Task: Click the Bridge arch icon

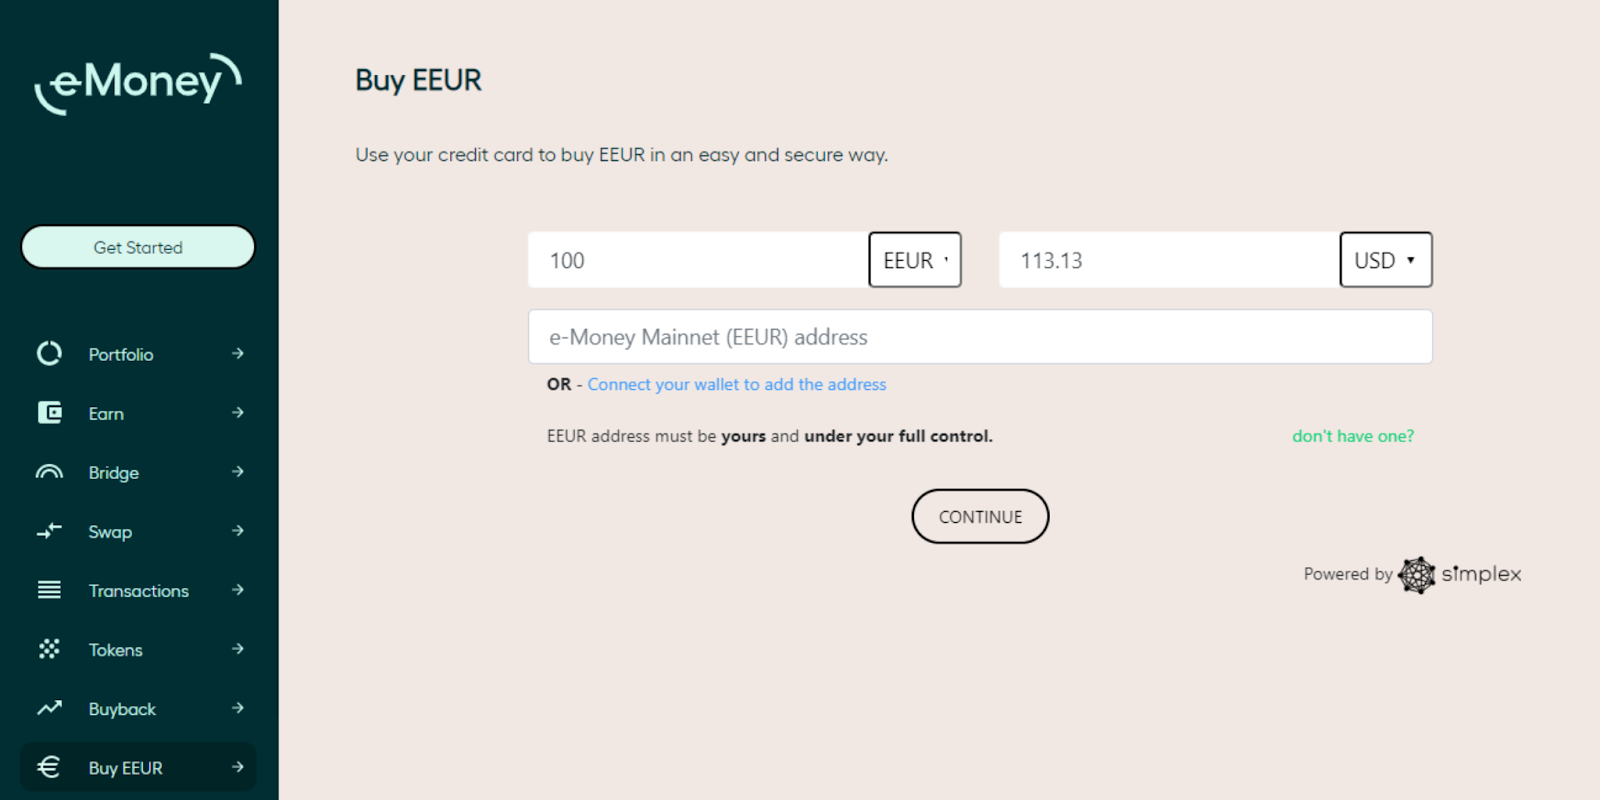Action: point(49,472)
